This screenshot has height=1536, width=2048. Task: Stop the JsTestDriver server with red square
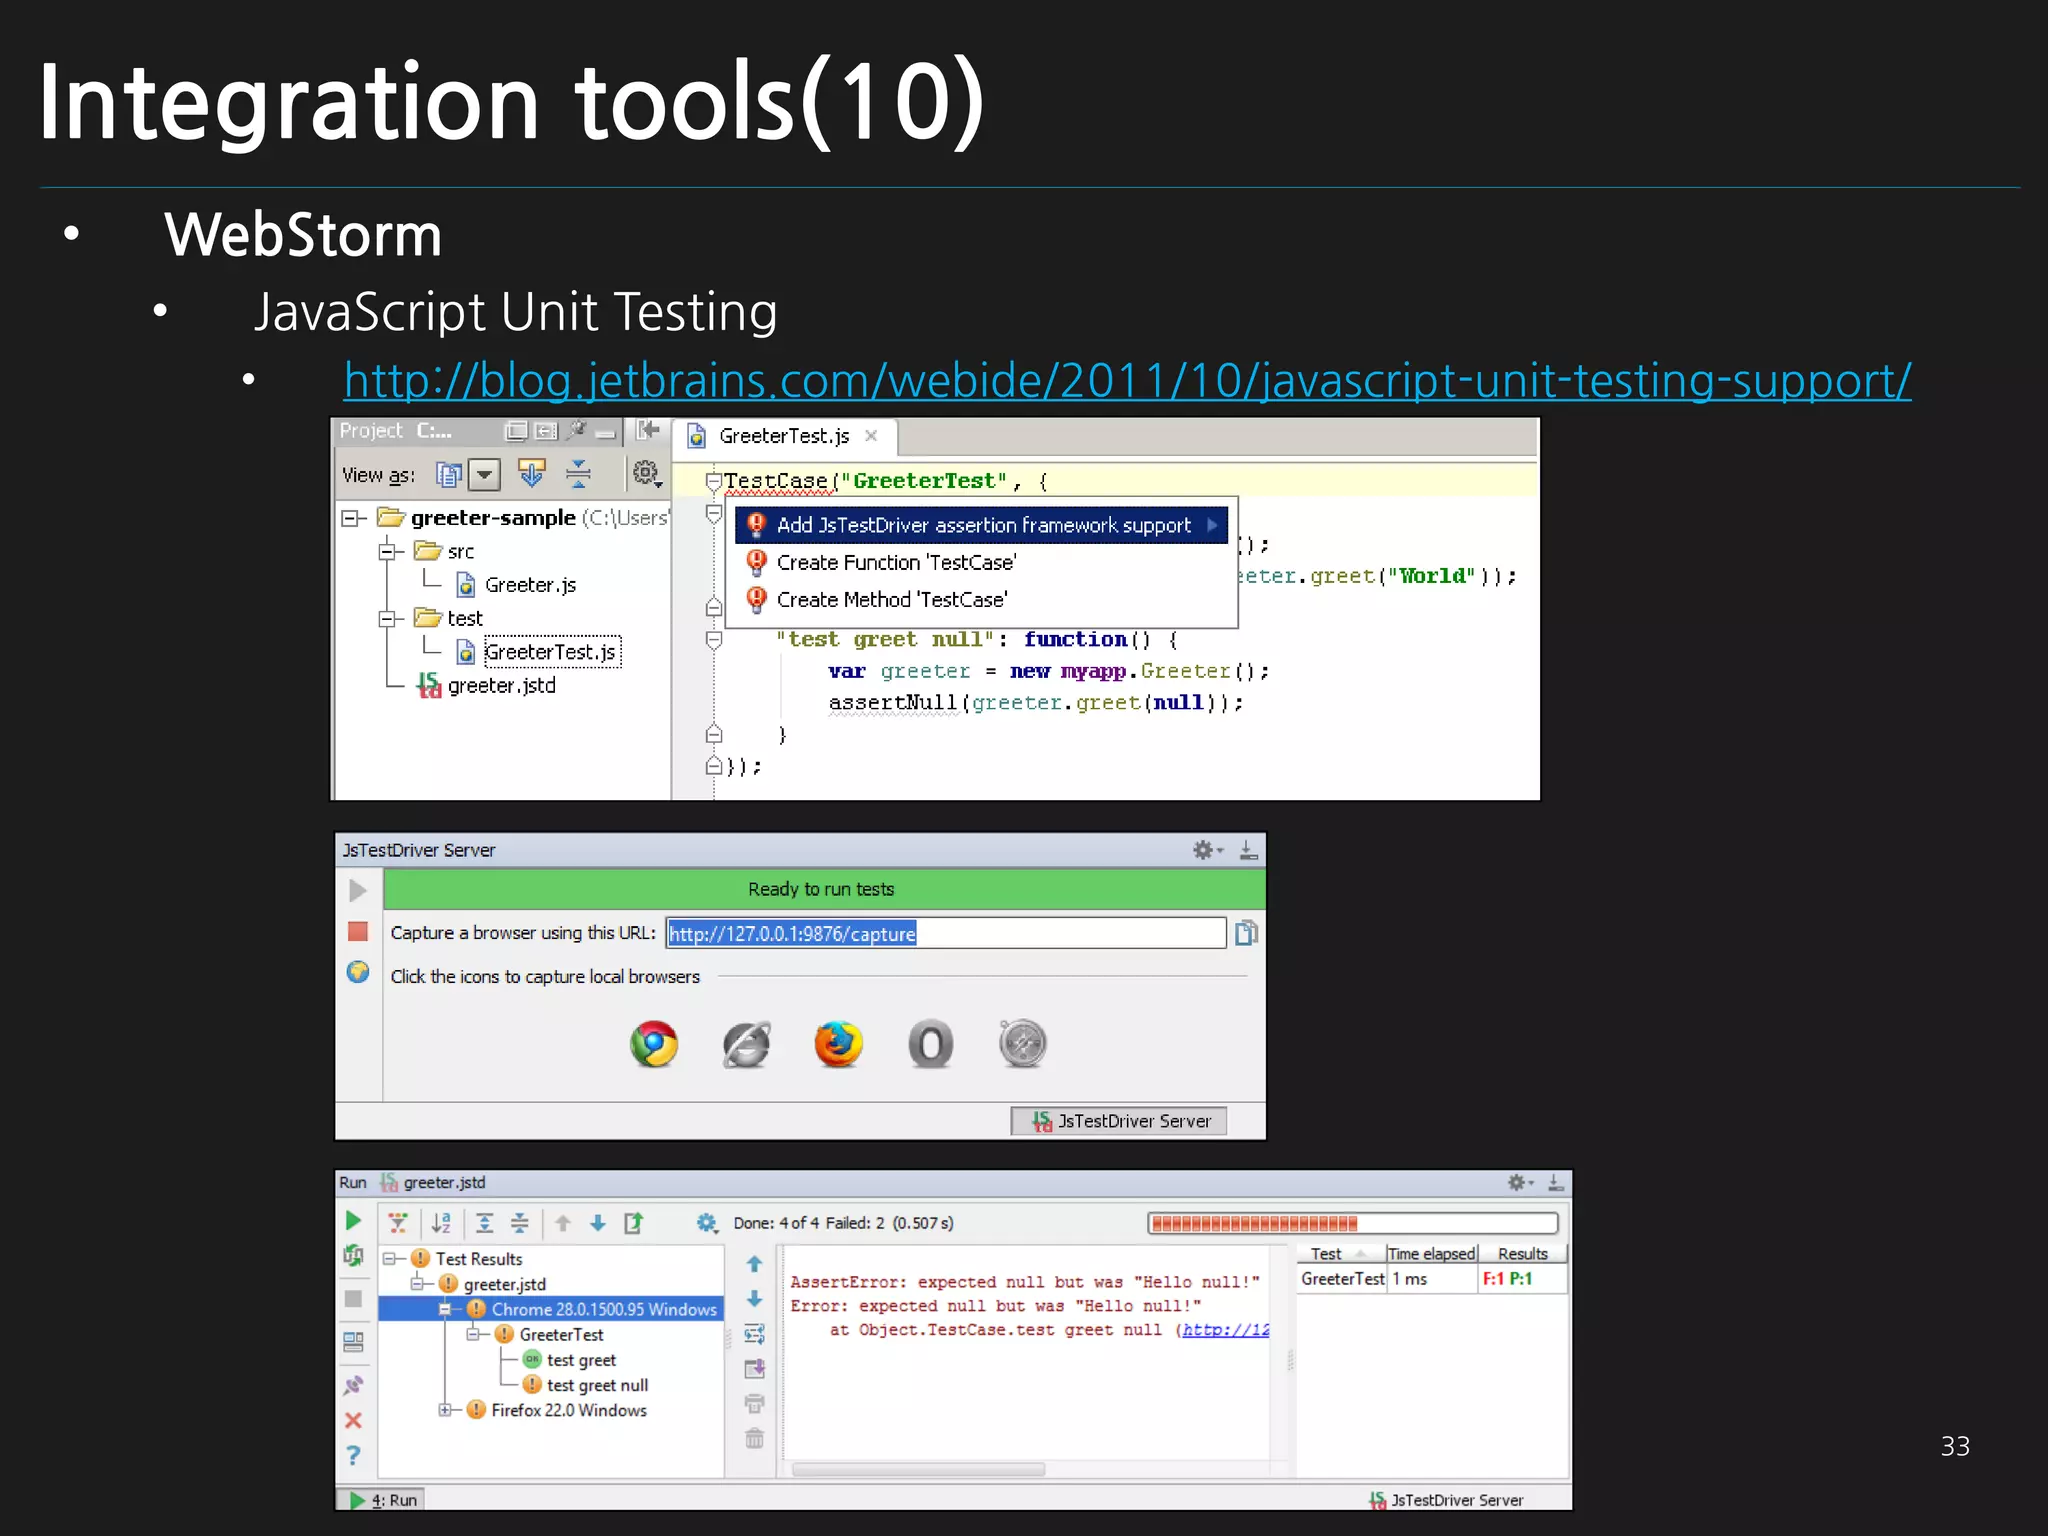tap(358, 932)
